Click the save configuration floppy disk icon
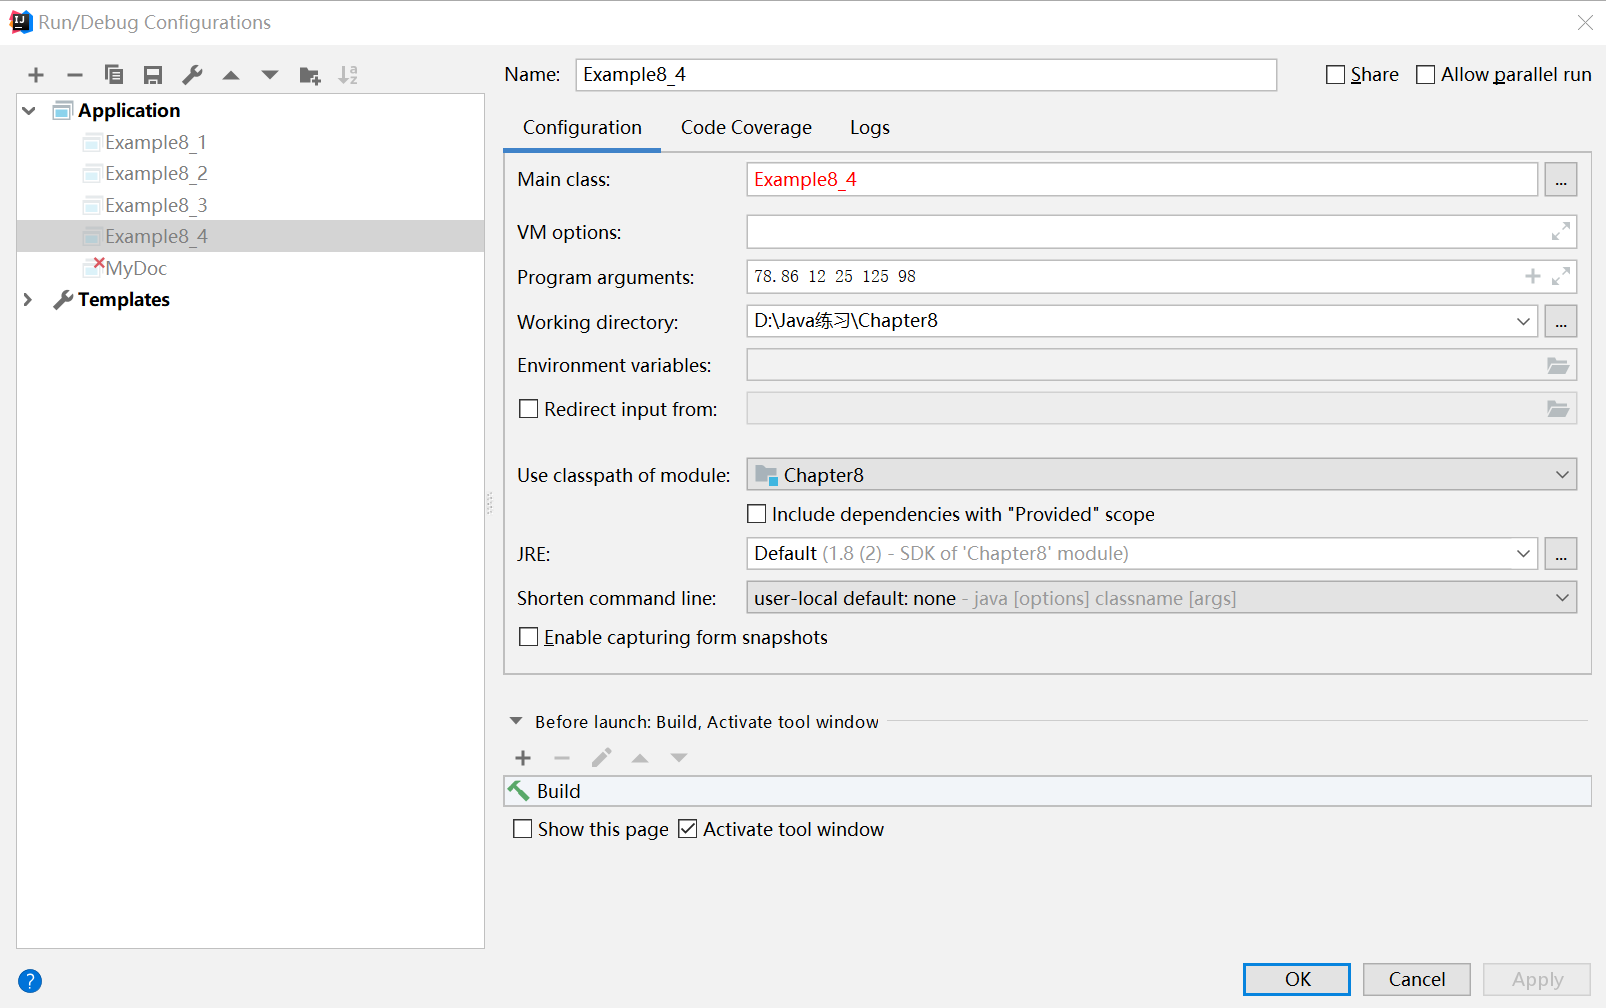Viewport: 1606px width, 1008px height. point(153,75)
